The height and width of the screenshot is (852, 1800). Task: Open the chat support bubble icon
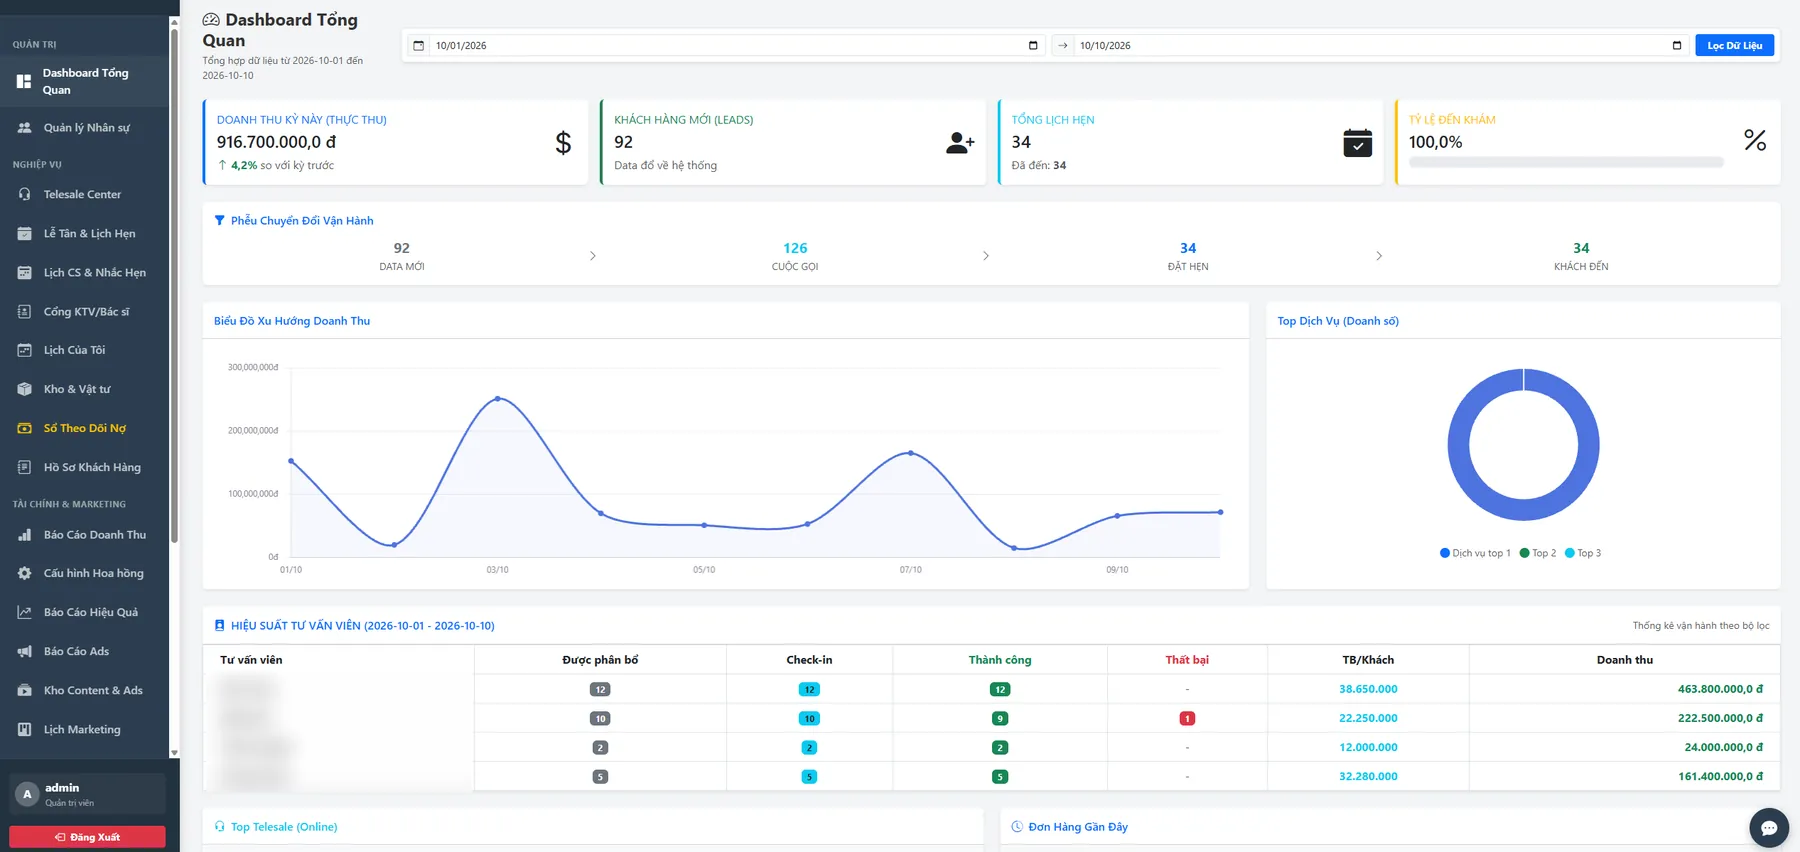point(1768,827)
